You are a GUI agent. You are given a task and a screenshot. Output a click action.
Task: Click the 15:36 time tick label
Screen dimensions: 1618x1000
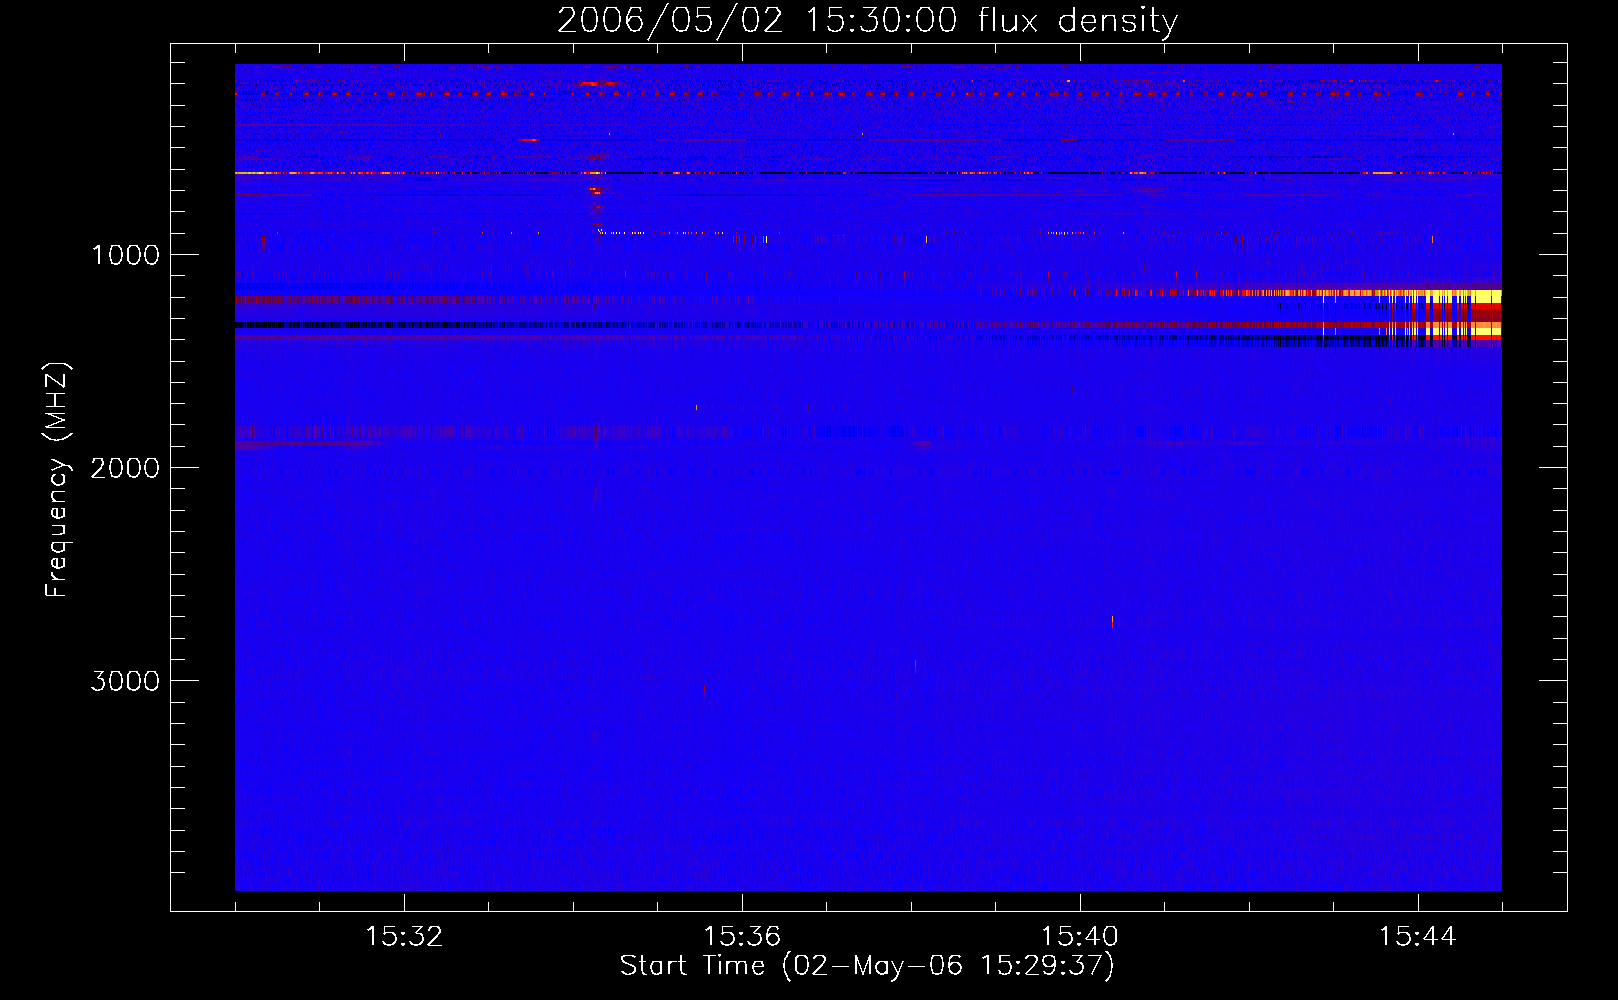pyautogui.click(x=742, y=937)
